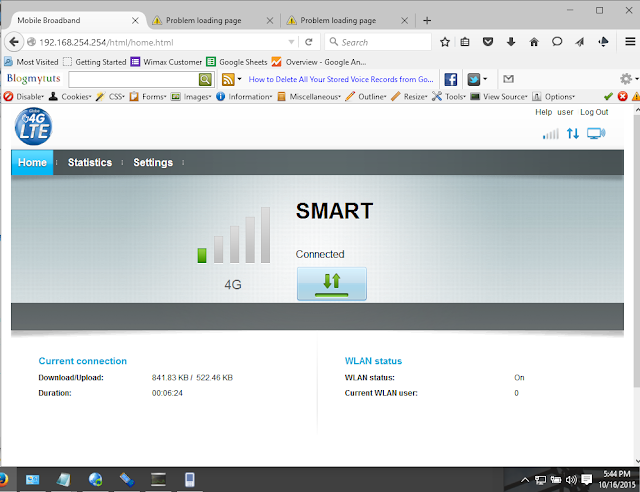
Task: Open the toolbar gear settings icon
Action: [x=626, y=79]
